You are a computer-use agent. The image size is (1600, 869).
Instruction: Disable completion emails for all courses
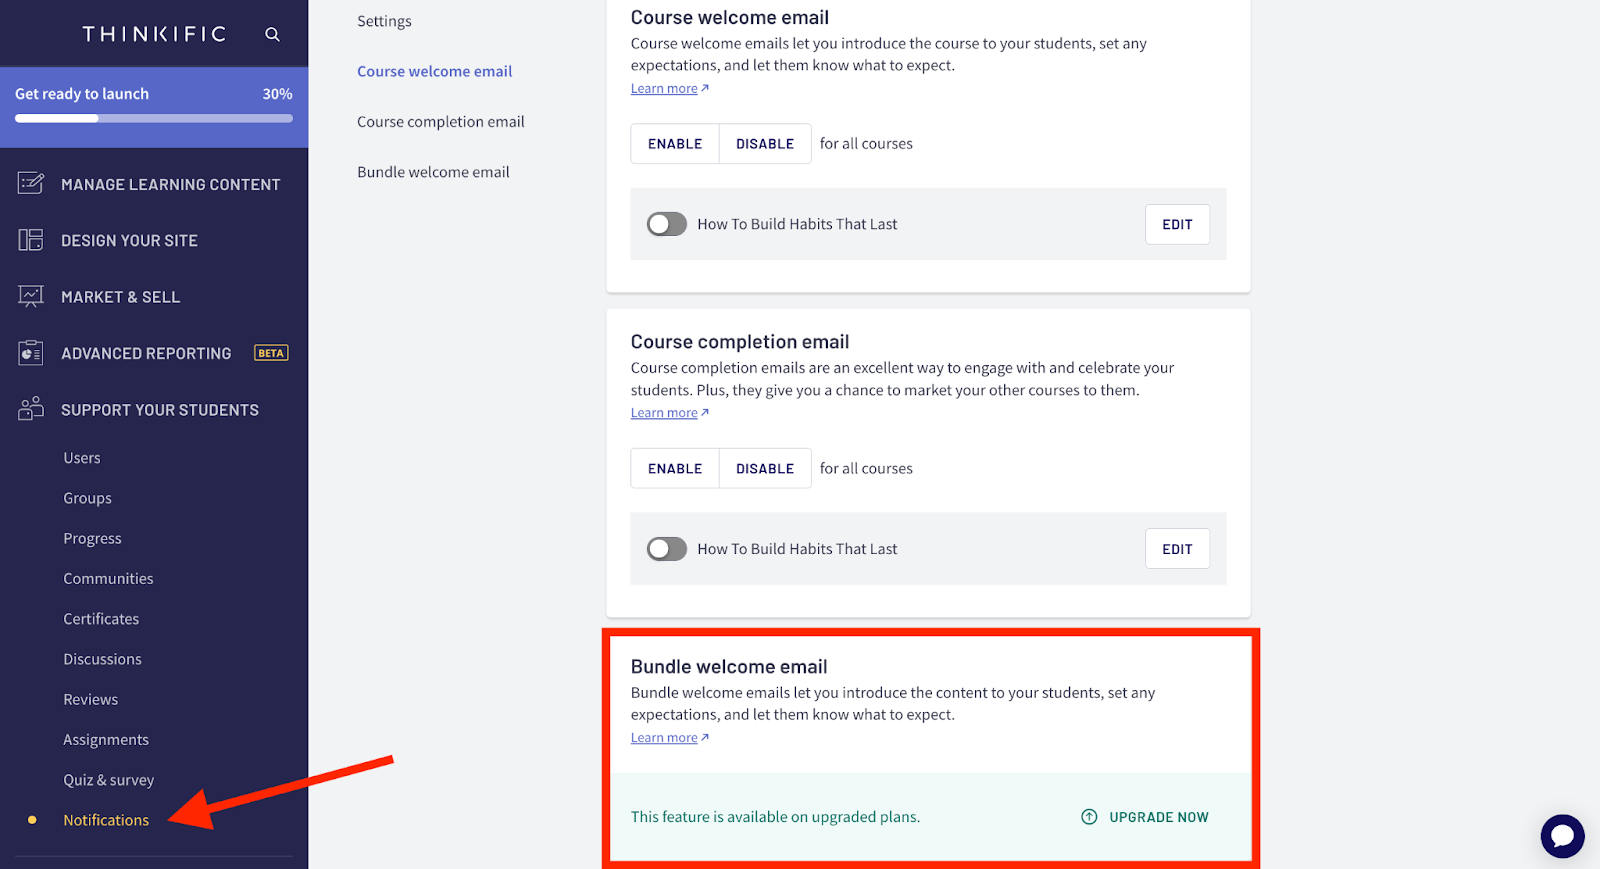[x=765, y=469]
